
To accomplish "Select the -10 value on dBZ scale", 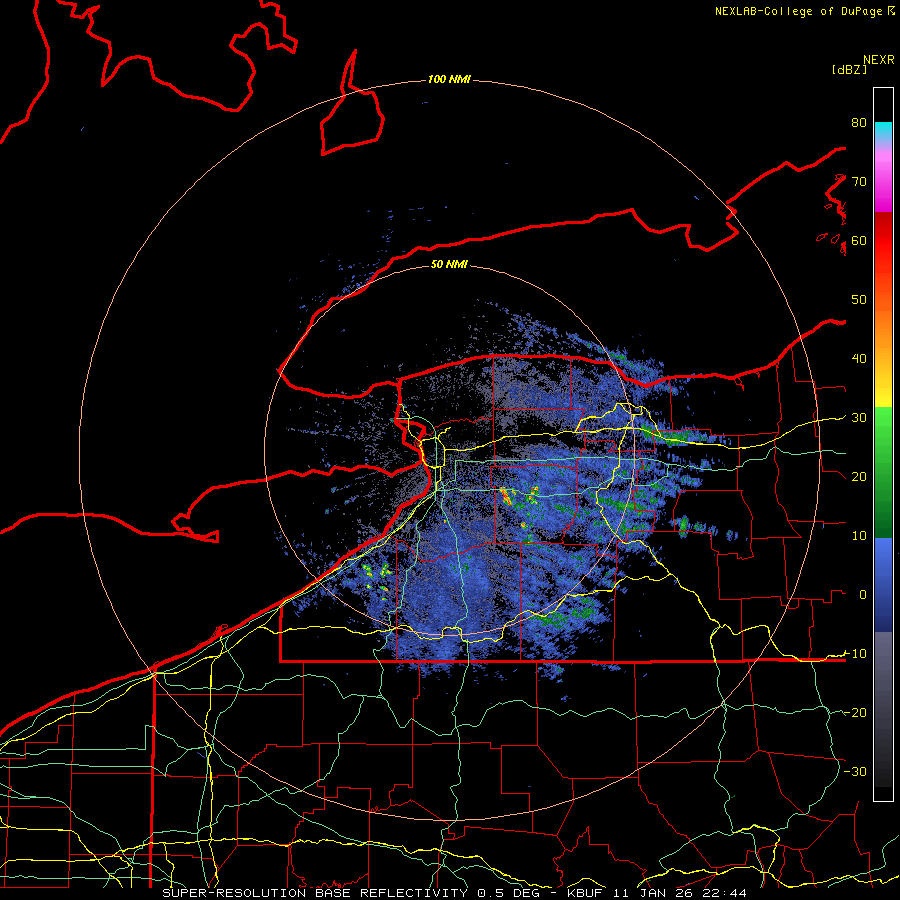I will tap(855, 654).
